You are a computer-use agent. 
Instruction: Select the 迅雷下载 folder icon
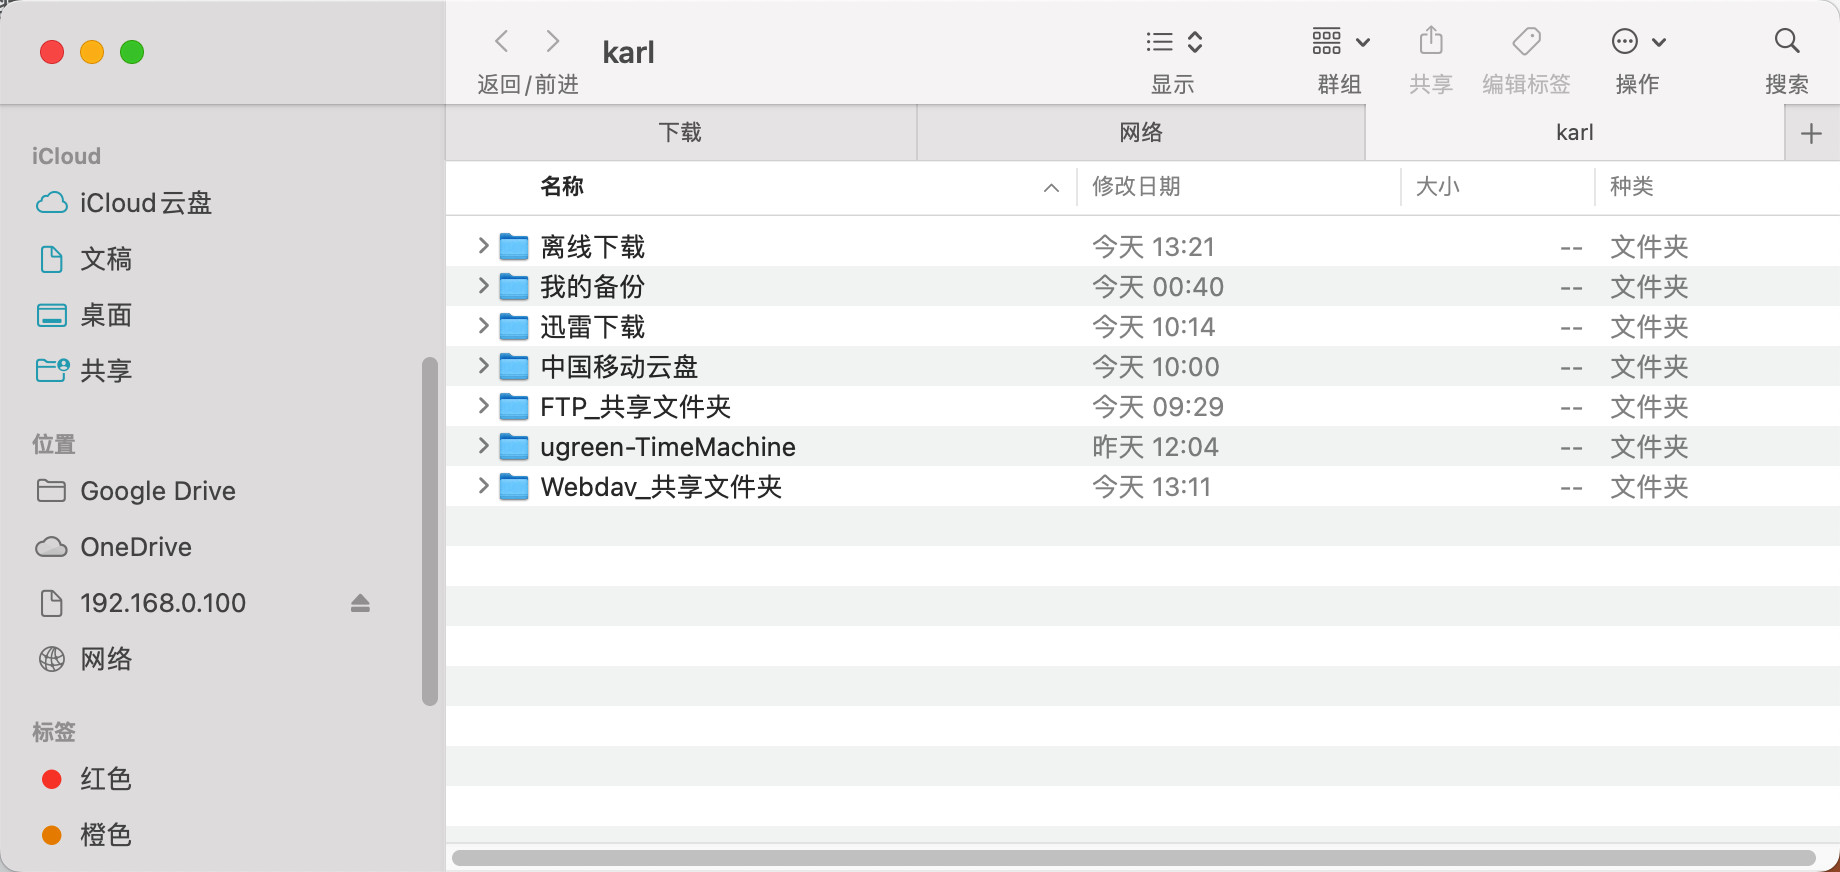[x=514, y=326]
